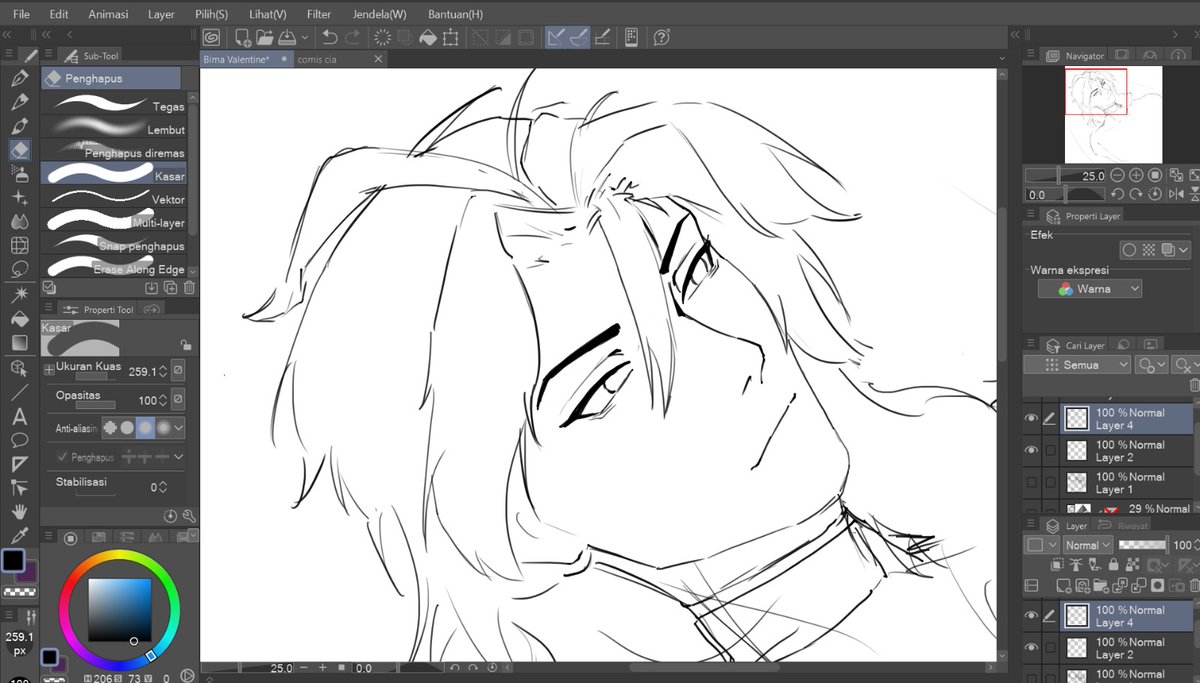1200x683 pixels.
Task: Click the Navigator canvas thumbnail
Action: pos(1113,114)
